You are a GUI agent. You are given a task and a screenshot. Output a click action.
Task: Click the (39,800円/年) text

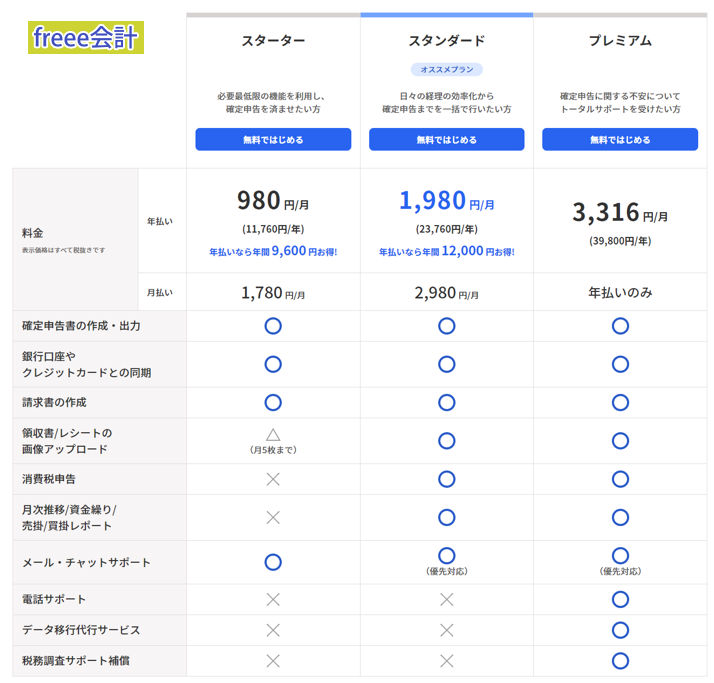click(620, 241)
